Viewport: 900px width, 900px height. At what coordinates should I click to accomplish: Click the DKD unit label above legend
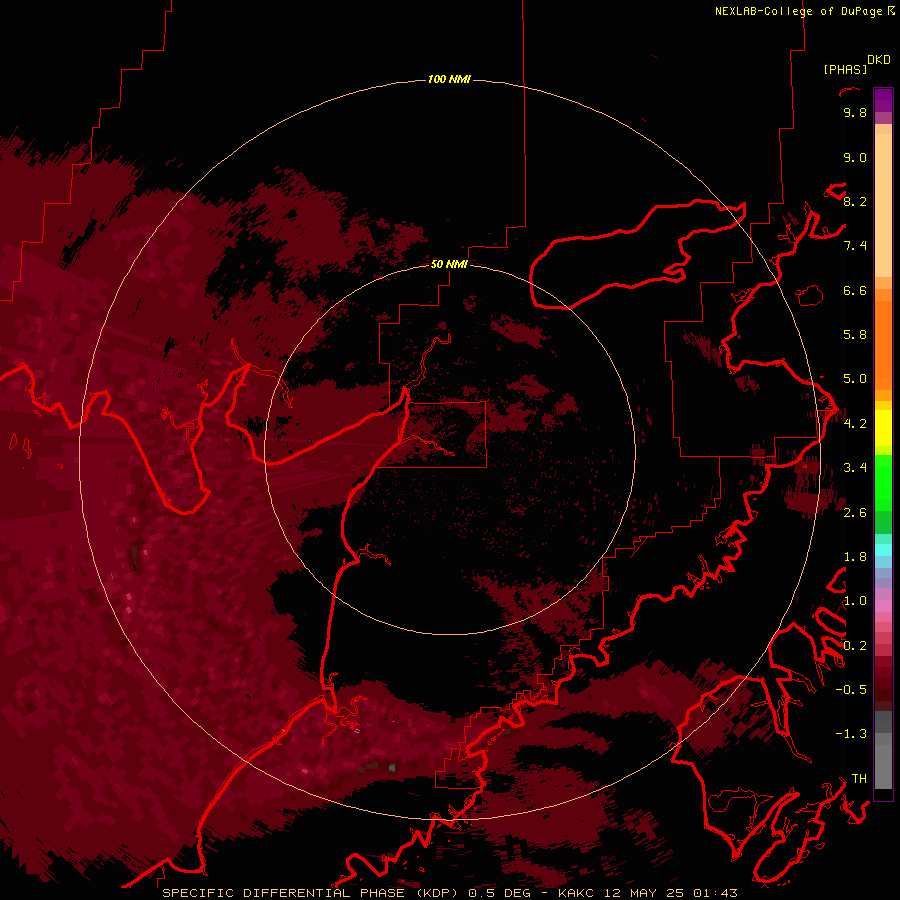[879, 60]
